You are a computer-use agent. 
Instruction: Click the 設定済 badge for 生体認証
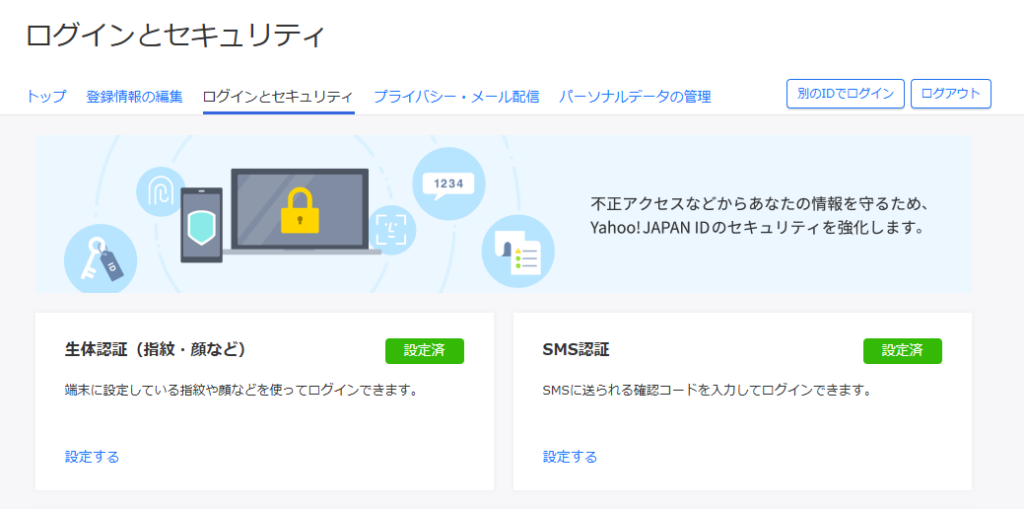[425, 351]
